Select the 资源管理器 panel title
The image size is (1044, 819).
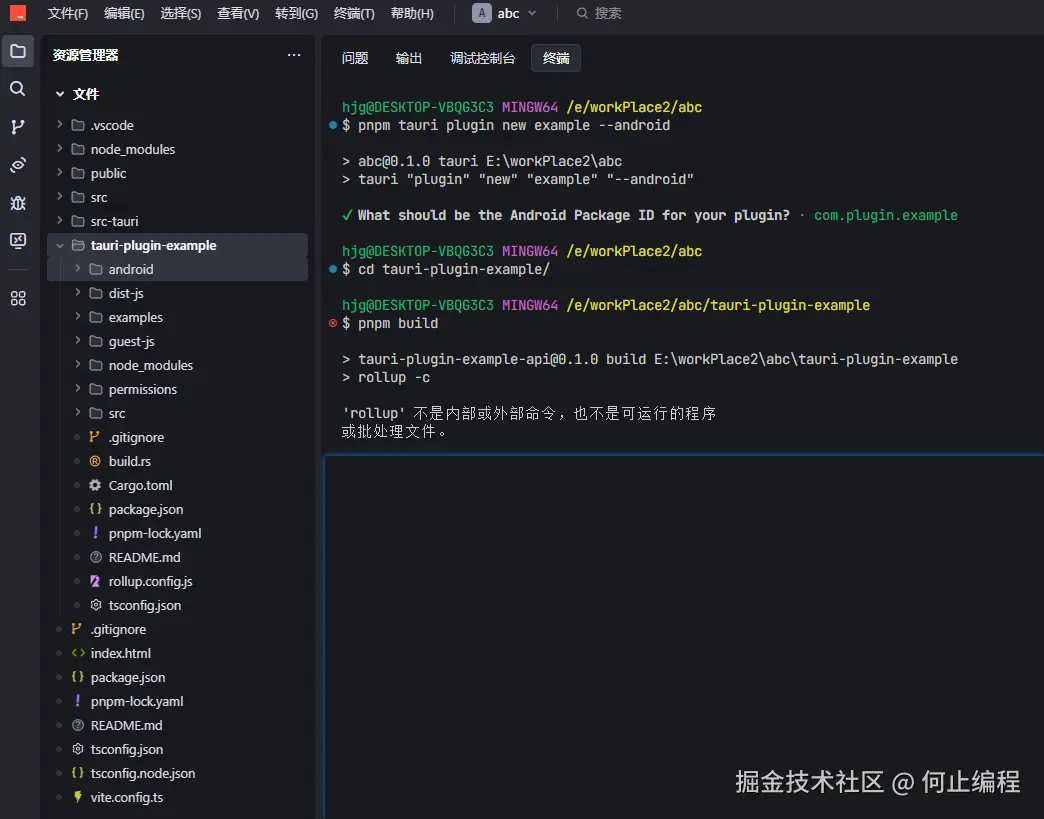click(x=85, y=55)
